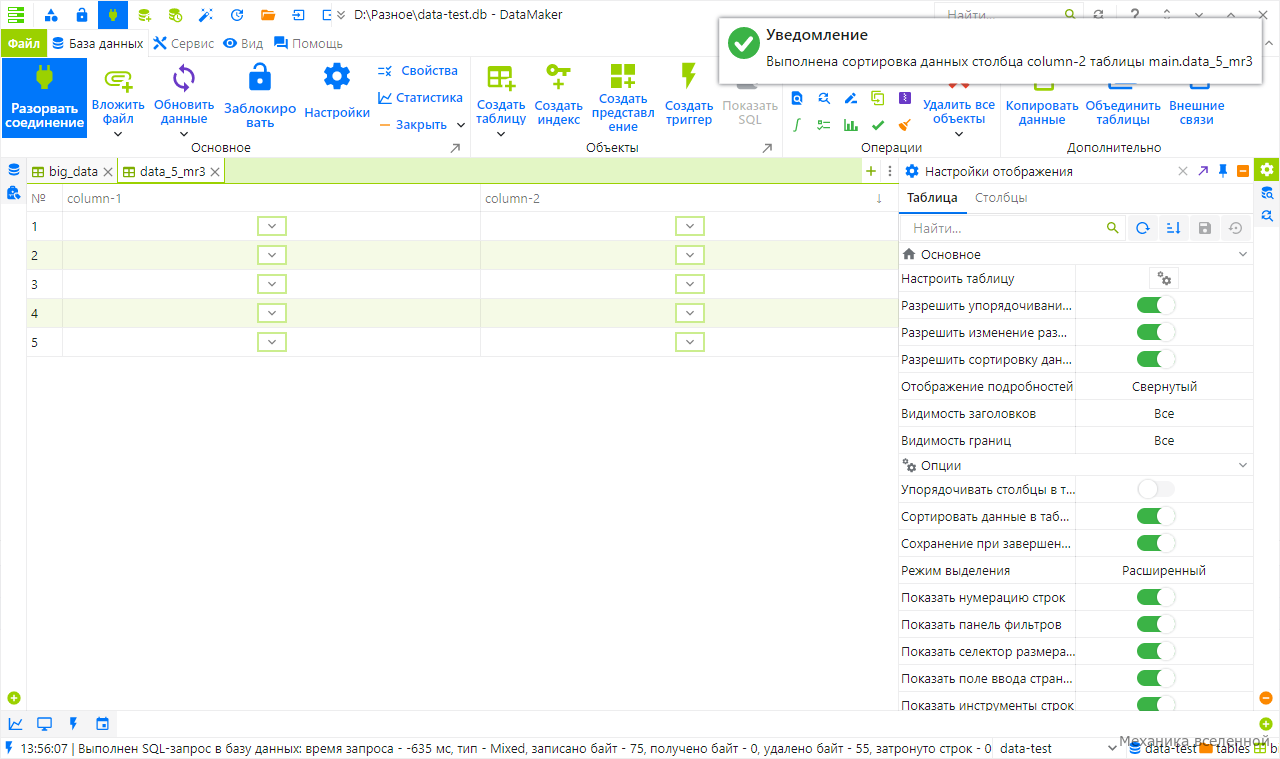Image resolution: width=1280 pixels, height=759 pixels.
Task: Click the Attach file (Вложить файл) icon
Action: 118,78
